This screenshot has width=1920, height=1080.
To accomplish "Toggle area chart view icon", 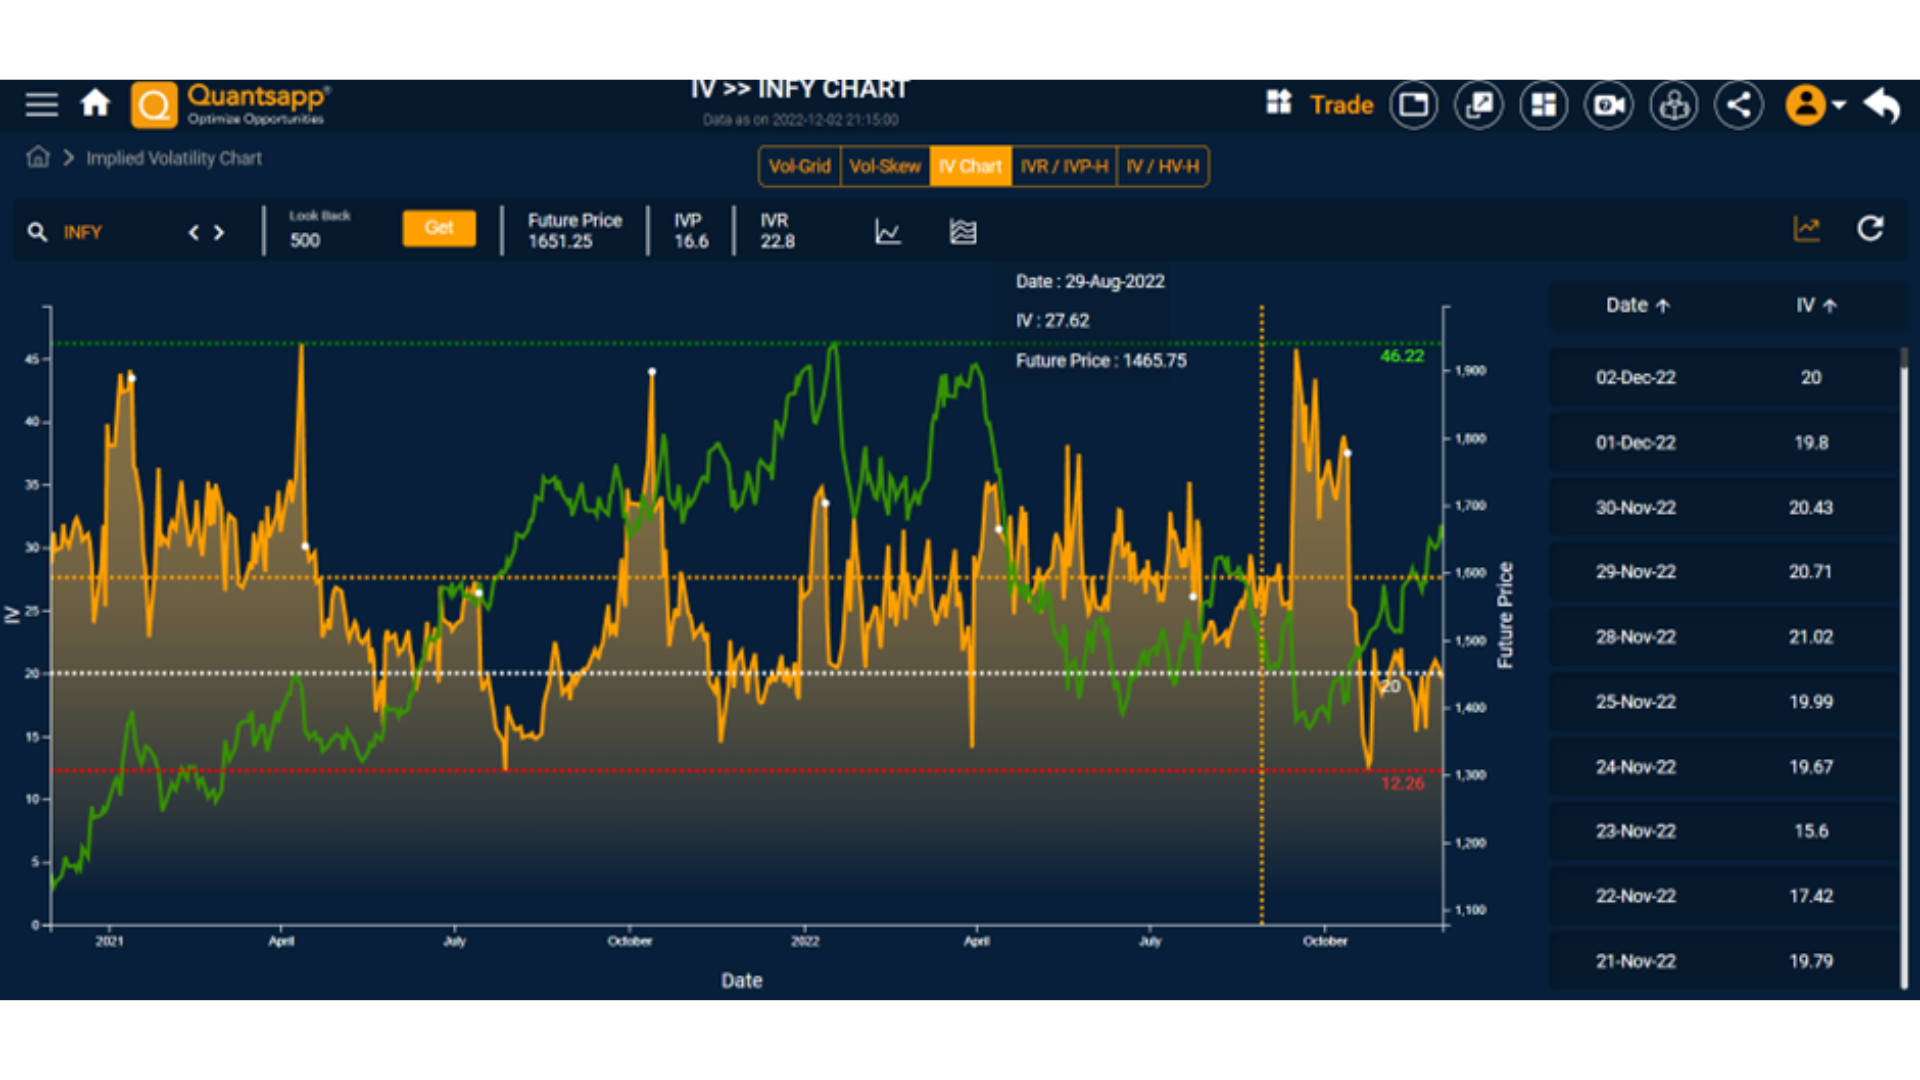I will pyautogui.click(x=962, y=232).
